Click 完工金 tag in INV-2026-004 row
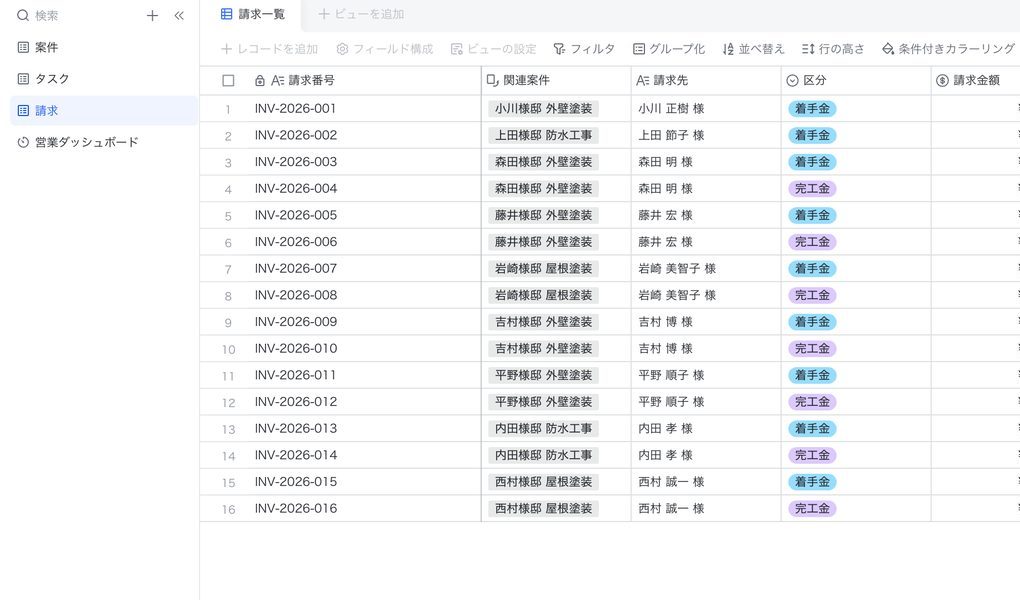This screenshot has height=600, width=1020. point(812,189)
